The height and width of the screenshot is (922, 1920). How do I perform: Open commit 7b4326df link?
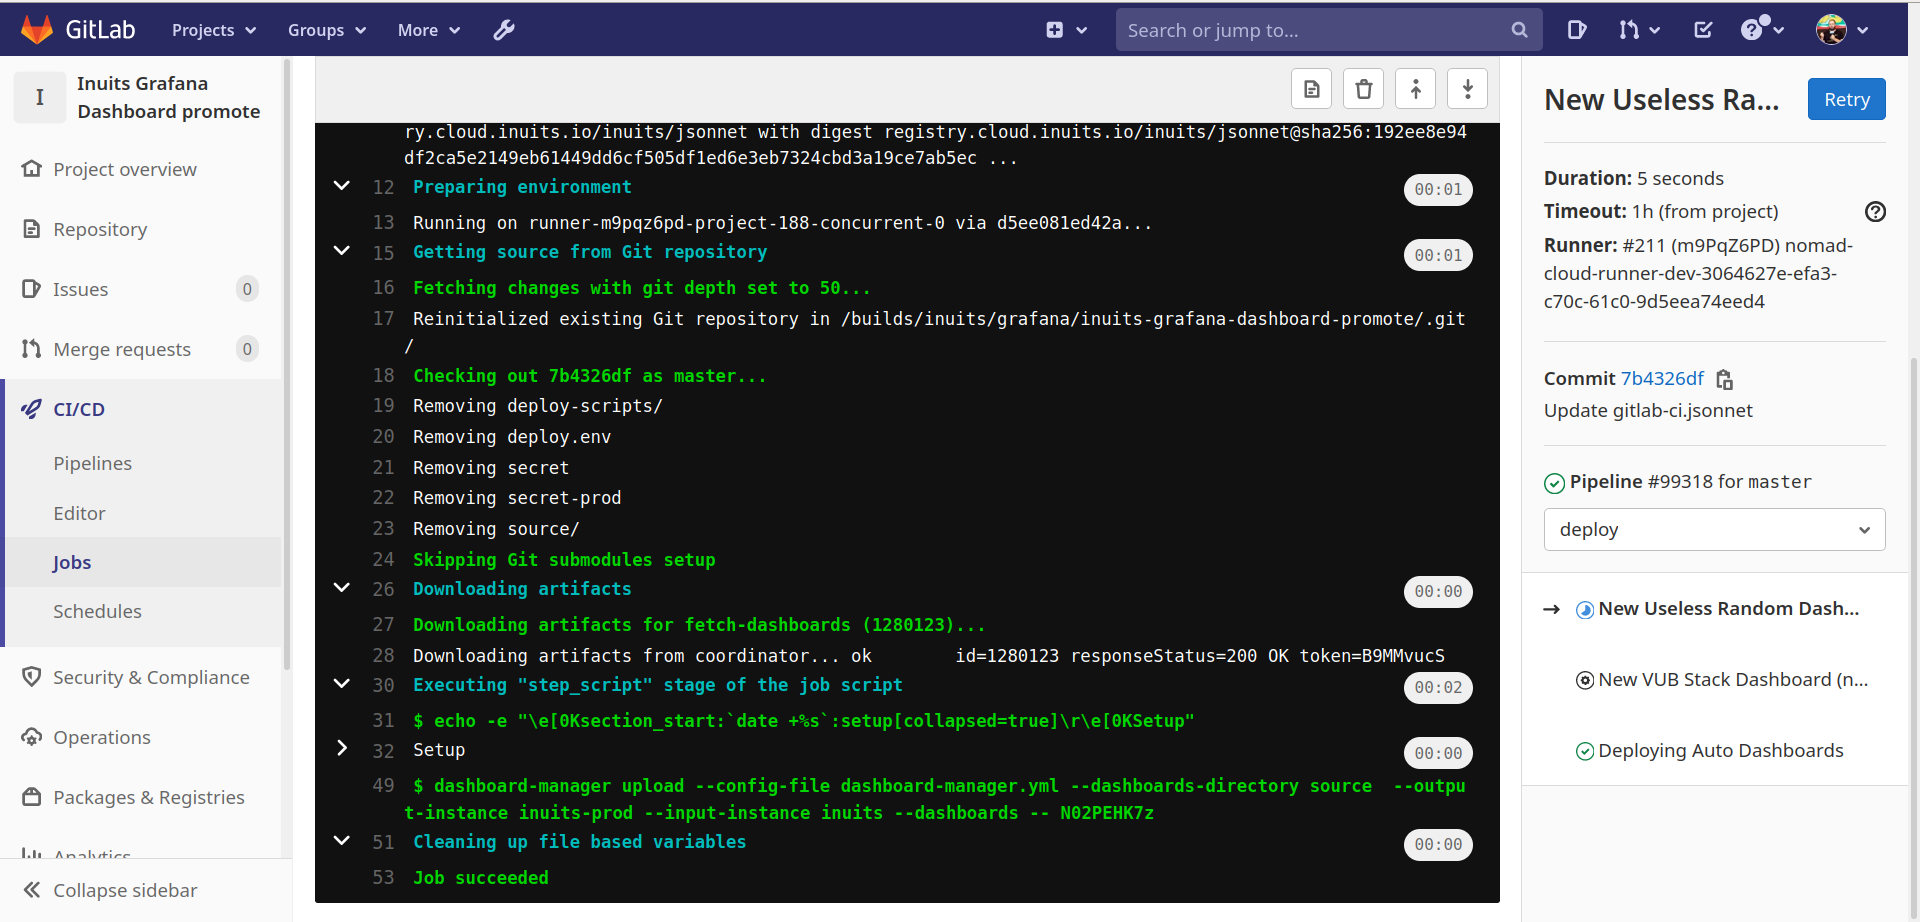pos(1662,378)
